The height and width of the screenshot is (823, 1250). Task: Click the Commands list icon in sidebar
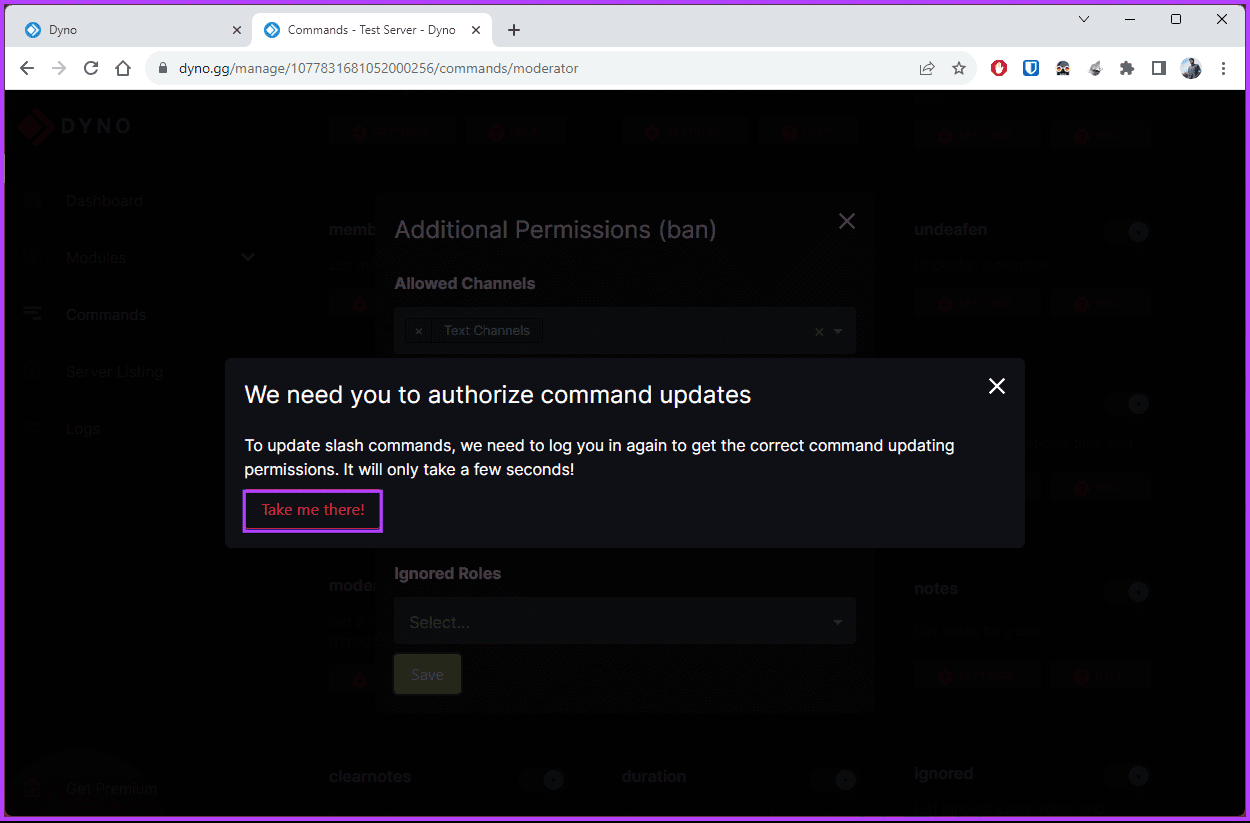point(33,315)
